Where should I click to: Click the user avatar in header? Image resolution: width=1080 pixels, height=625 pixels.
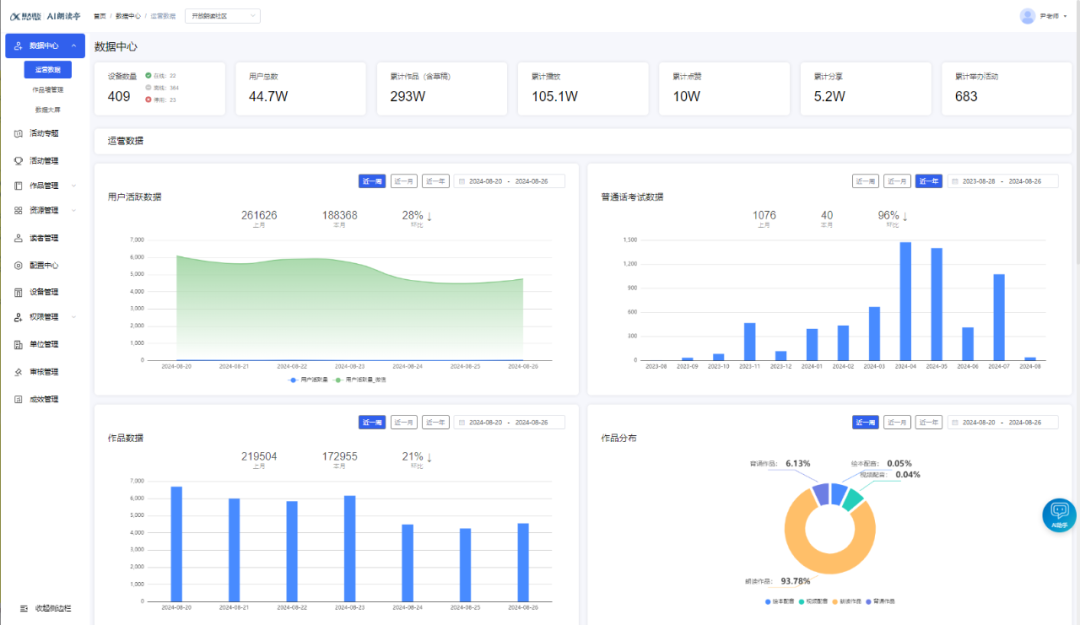pyautogui.click(x=1028, y=16)
